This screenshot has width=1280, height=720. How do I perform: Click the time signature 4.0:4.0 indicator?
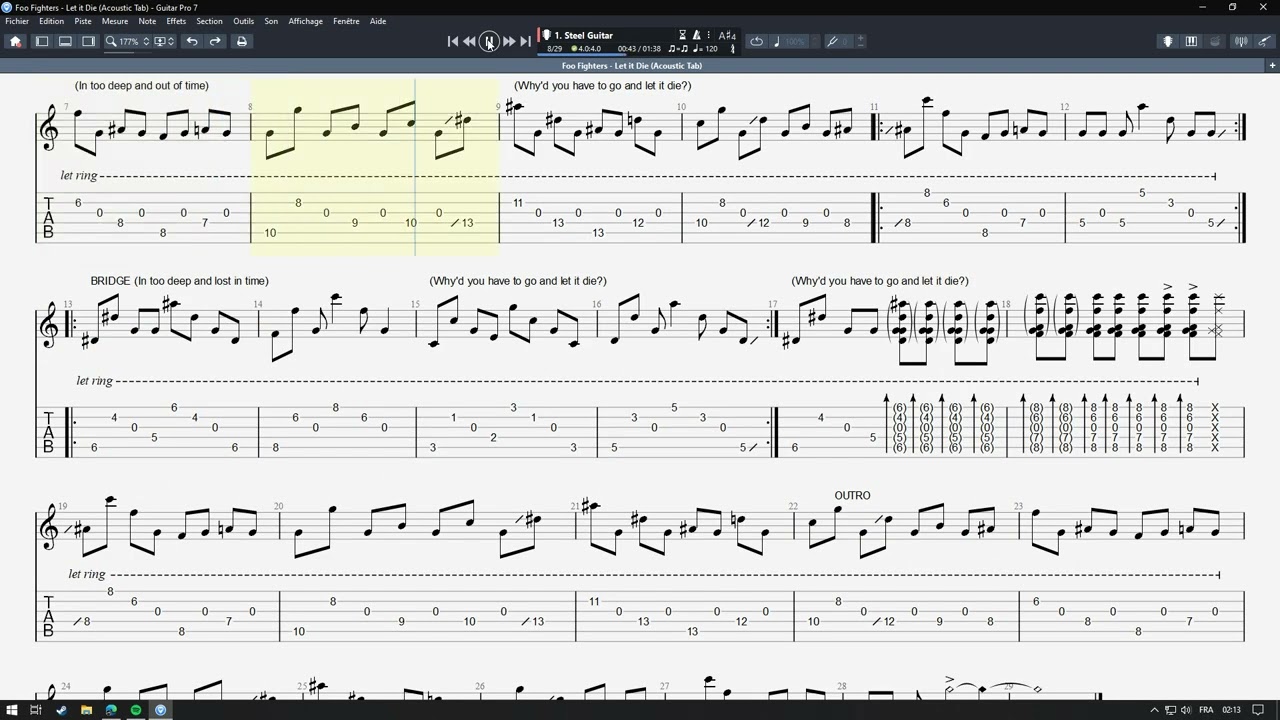(x=586, y=48)
